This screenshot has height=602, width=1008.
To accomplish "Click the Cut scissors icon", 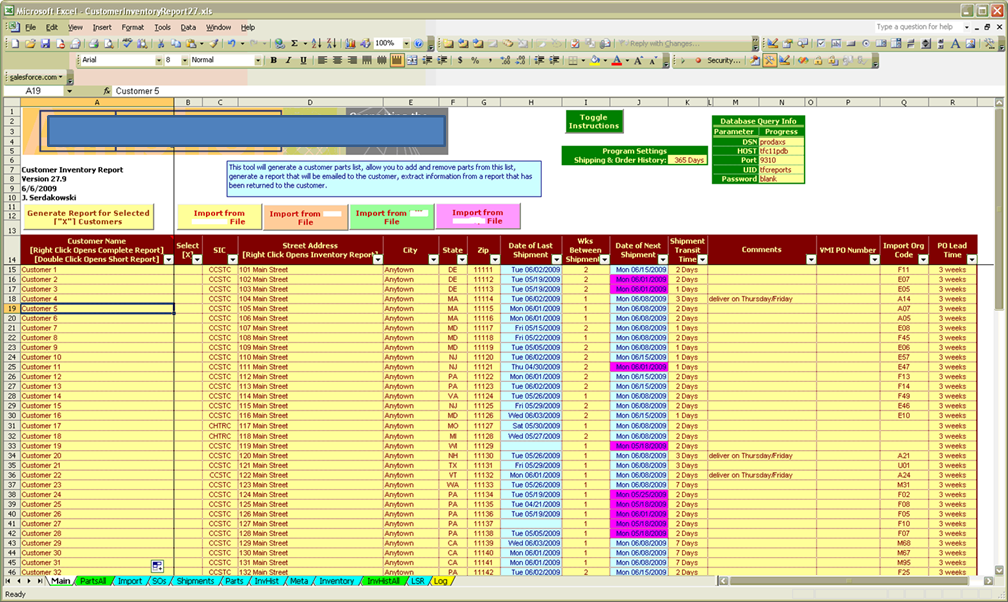I will click(161, 44).
